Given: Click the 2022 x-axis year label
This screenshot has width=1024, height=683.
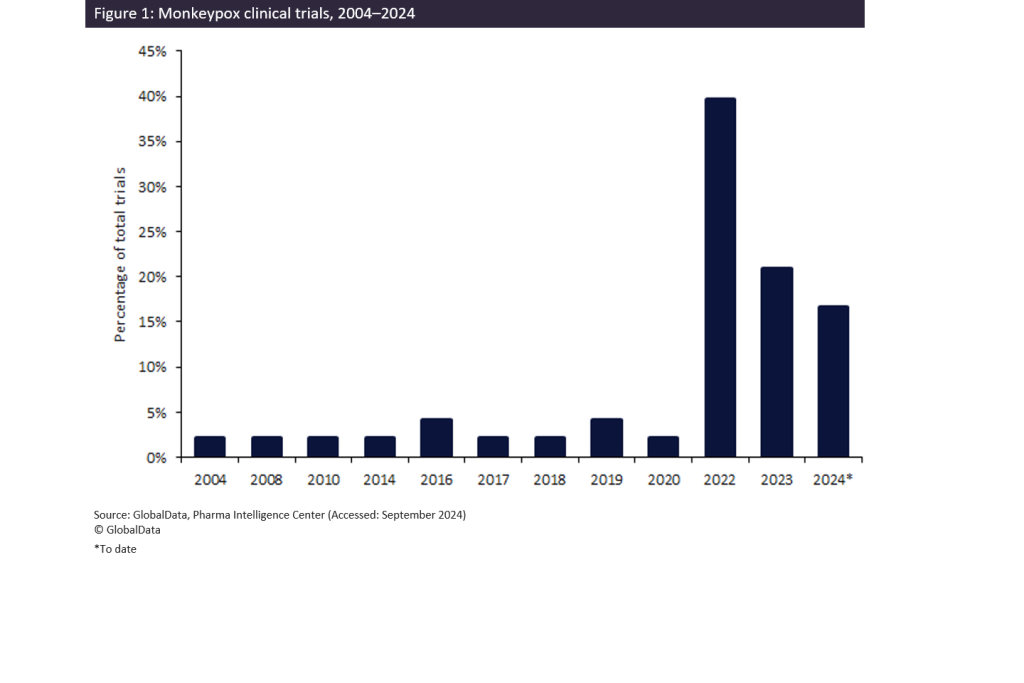Looking at the screenshot, I should coord(720,480).
